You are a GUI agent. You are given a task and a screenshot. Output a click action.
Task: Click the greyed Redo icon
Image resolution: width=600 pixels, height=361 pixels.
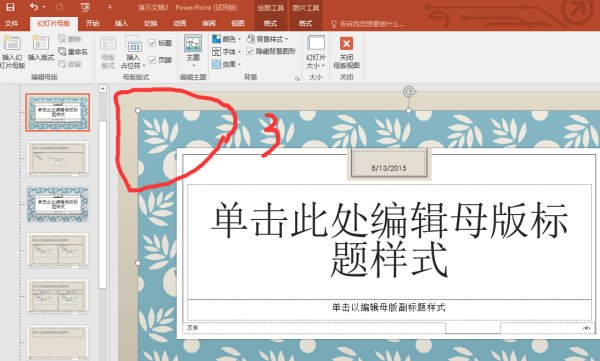(59, 7)
